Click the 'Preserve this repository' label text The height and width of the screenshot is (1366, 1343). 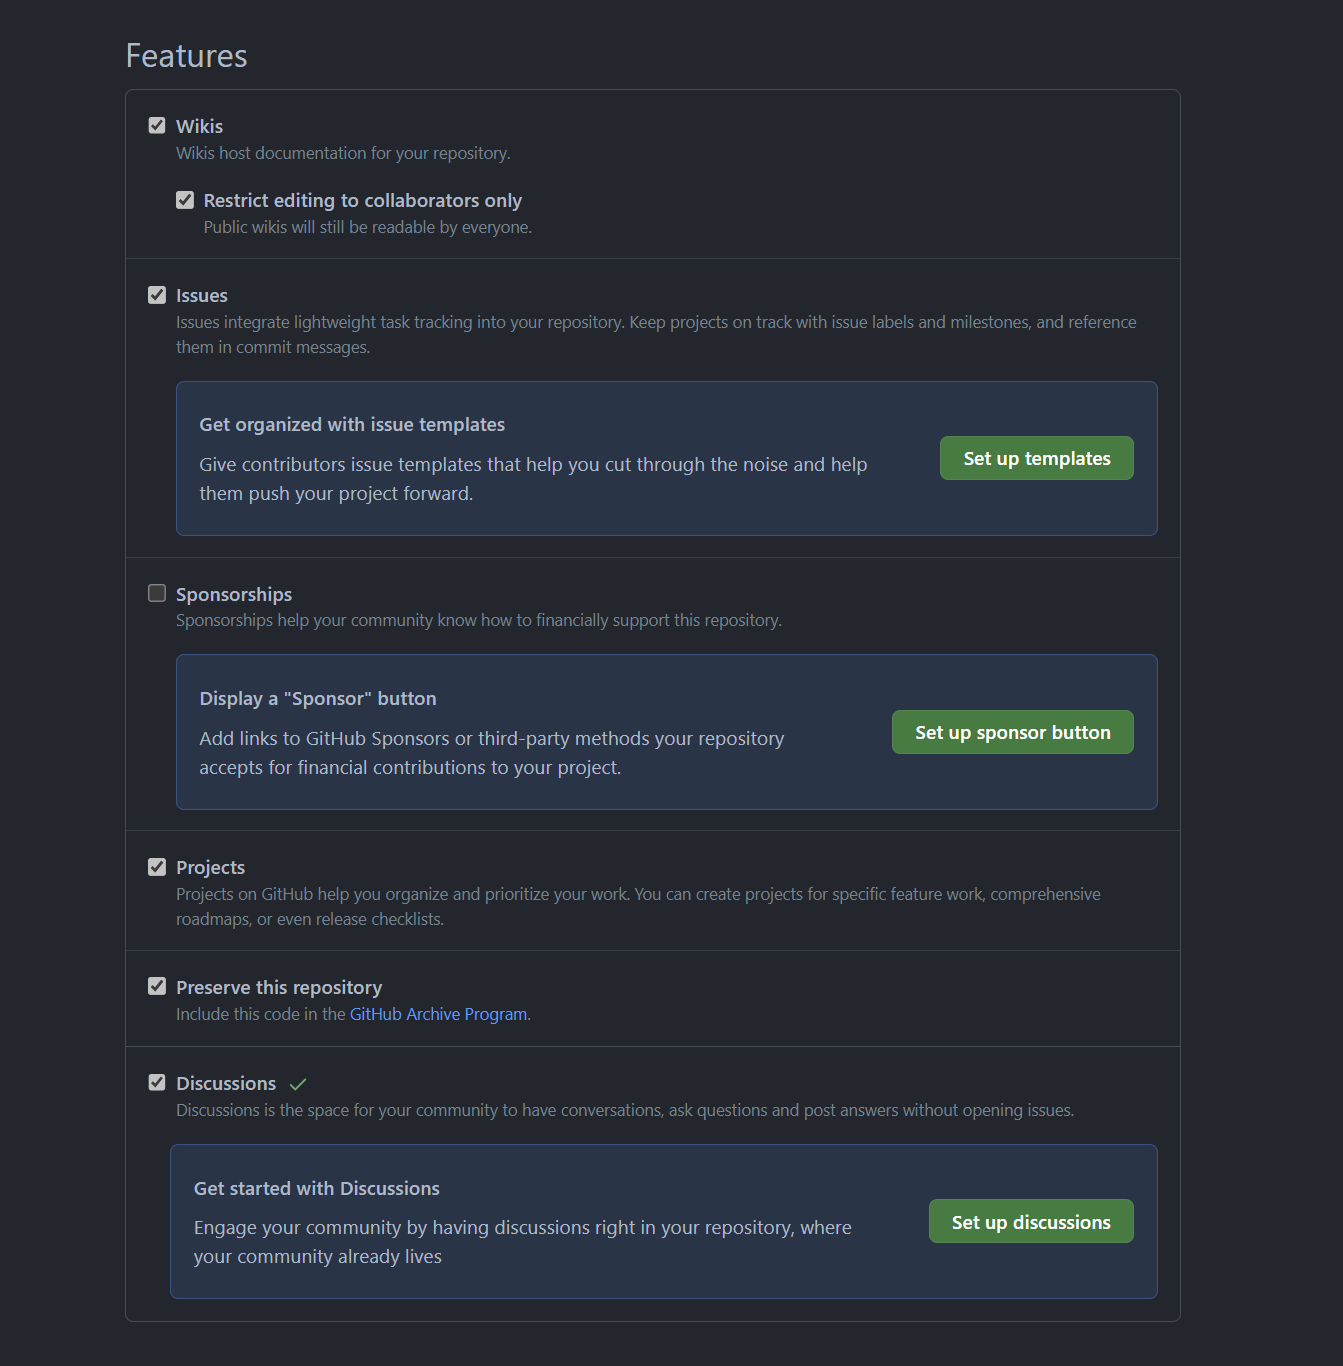coord(279,987)
